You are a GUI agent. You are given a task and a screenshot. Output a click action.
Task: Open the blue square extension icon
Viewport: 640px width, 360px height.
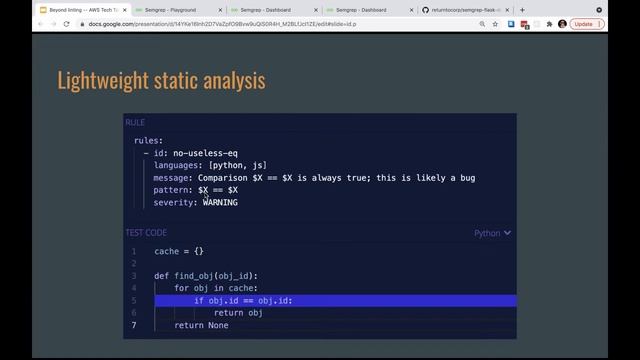coord(511,24)
